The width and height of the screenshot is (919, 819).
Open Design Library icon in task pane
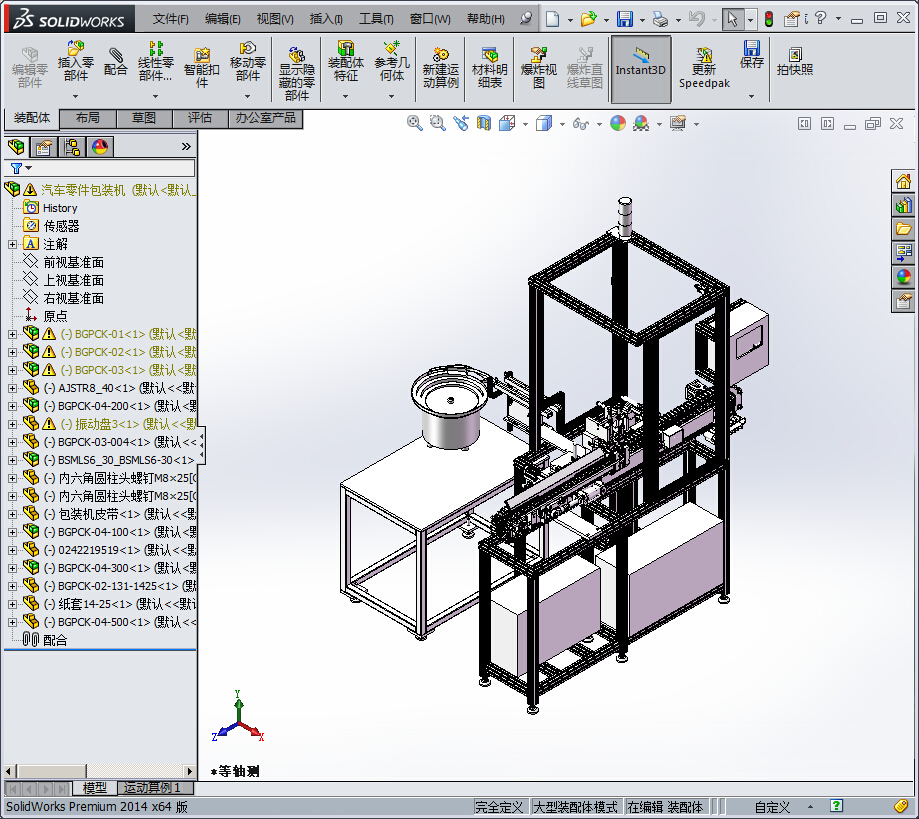(x=903, y=205)
